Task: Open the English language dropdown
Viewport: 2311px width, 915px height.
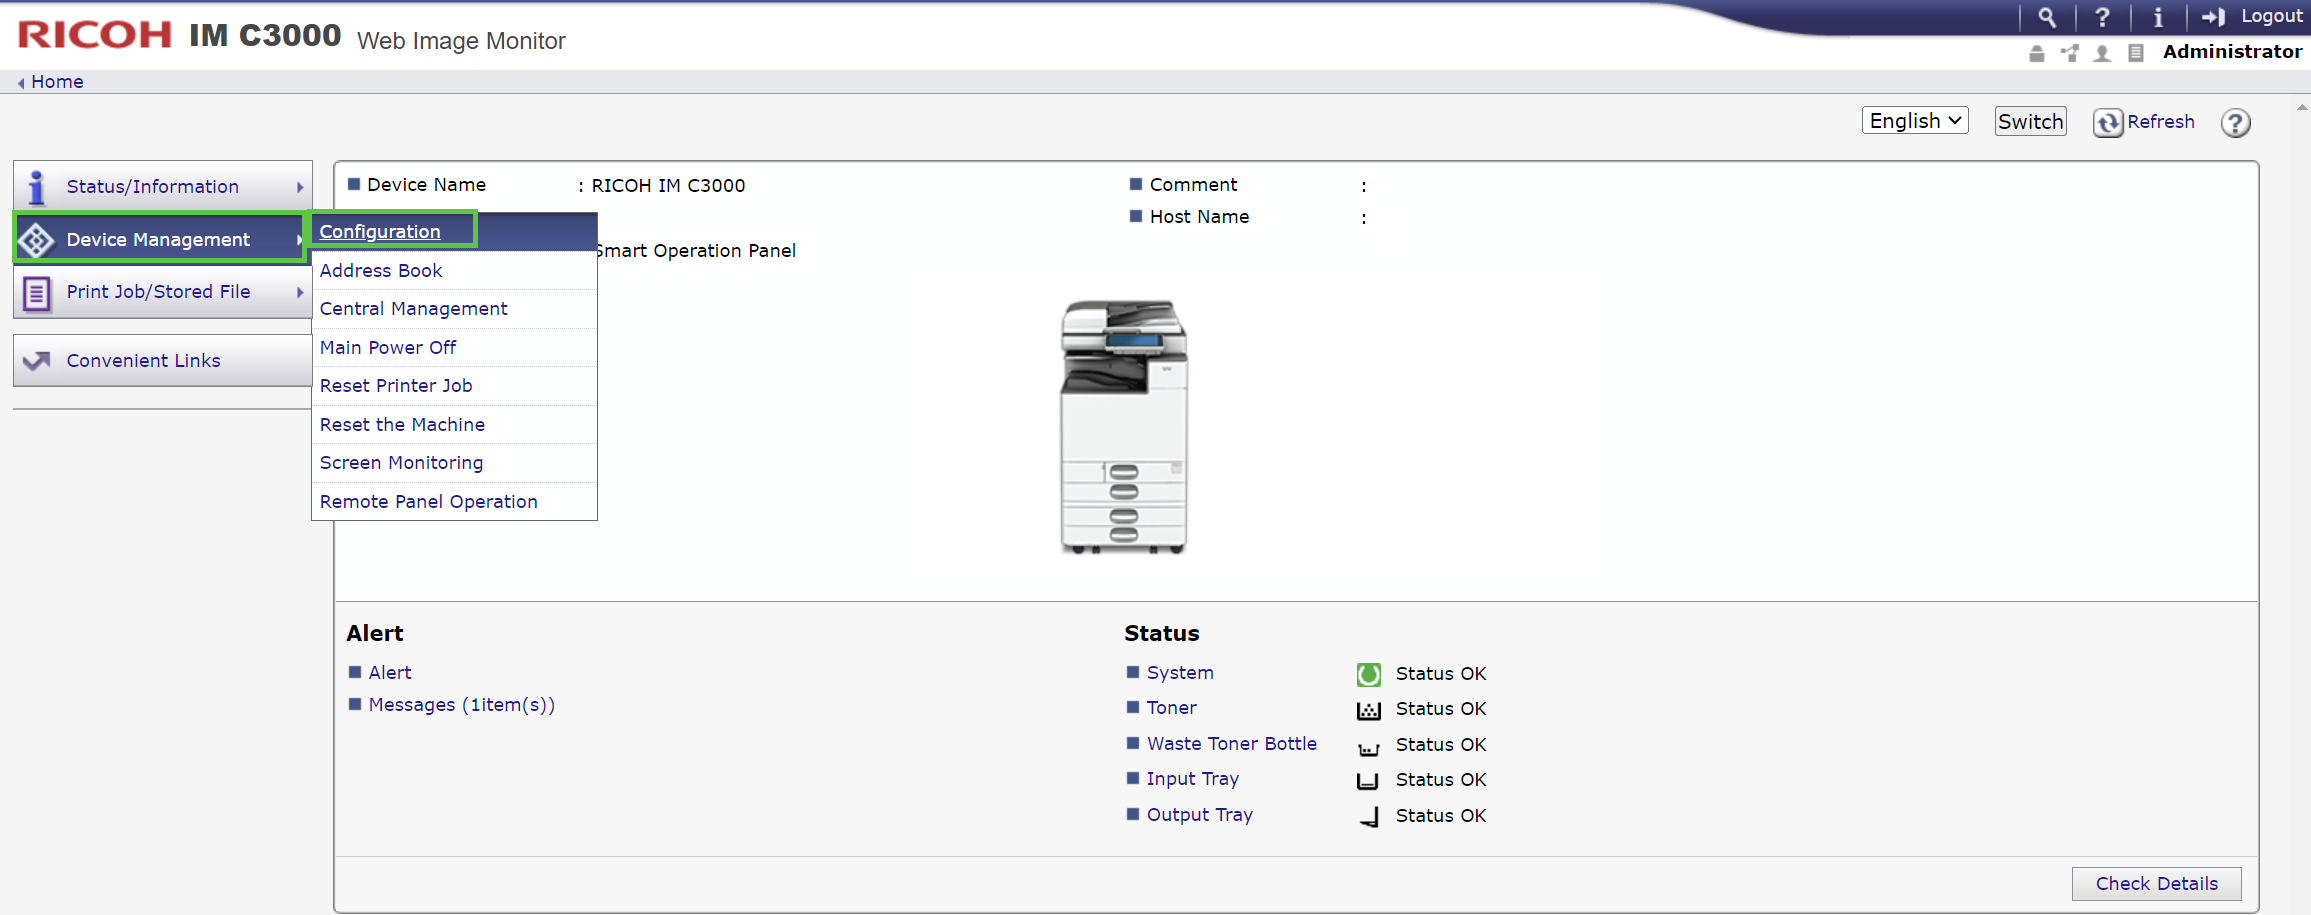Action: click(1914, 121)
